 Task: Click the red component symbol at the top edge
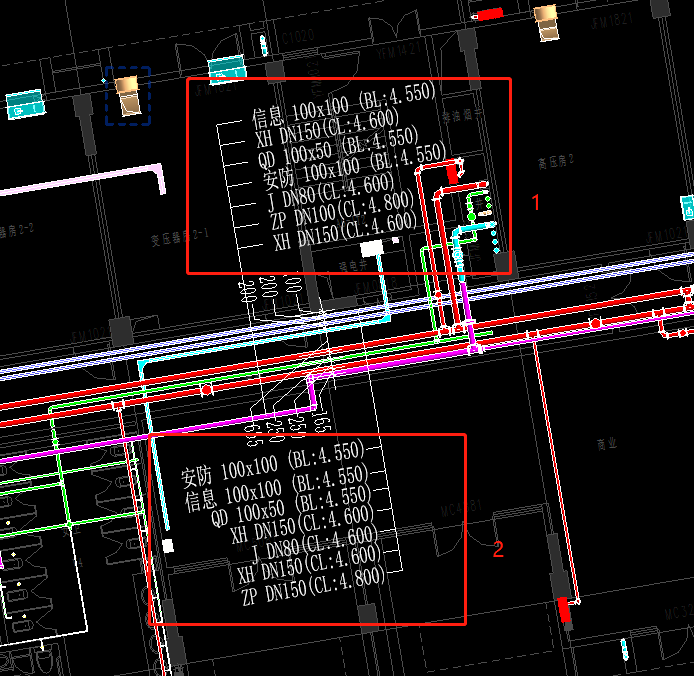click(x=489, y=14)
